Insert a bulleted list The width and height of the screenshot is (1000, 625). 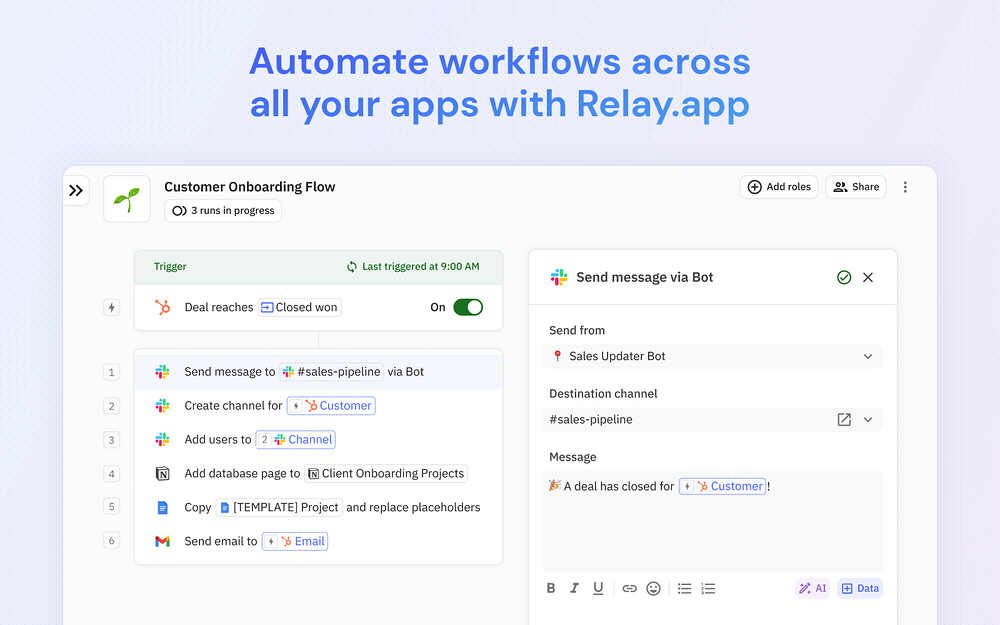tap(684, 589)
